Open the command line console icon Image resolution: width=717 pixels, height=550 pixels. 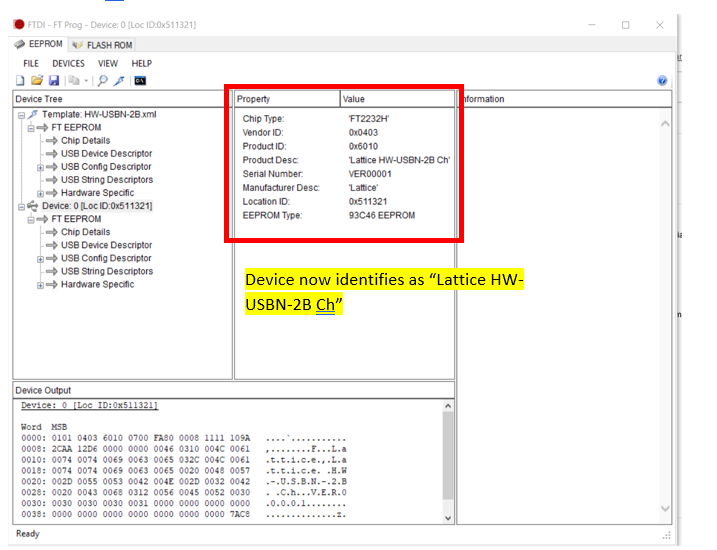140,81
